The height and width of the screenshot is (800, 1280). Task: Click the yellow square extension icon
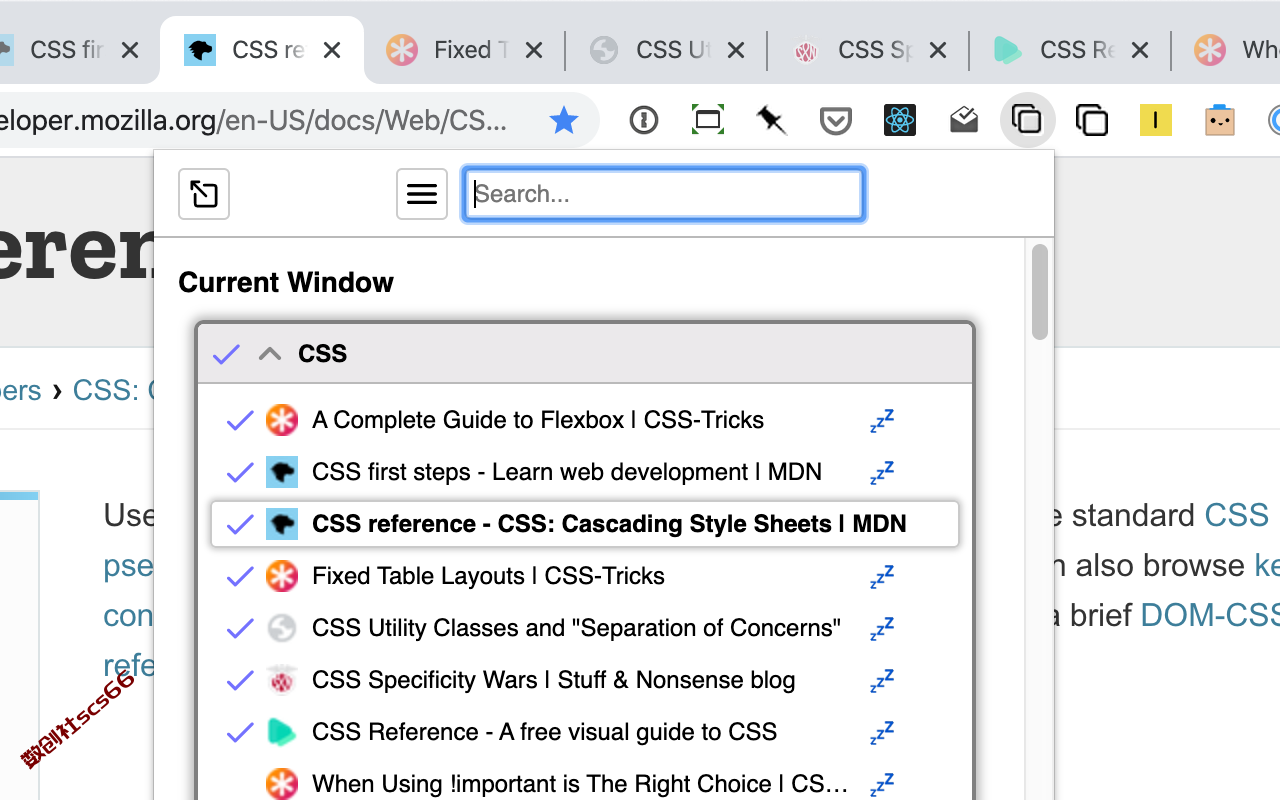click(1156, 121)
